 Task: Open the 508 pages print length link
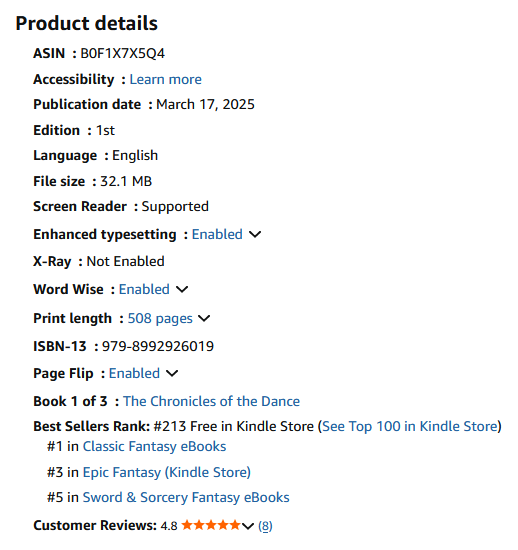click(160, 318)
